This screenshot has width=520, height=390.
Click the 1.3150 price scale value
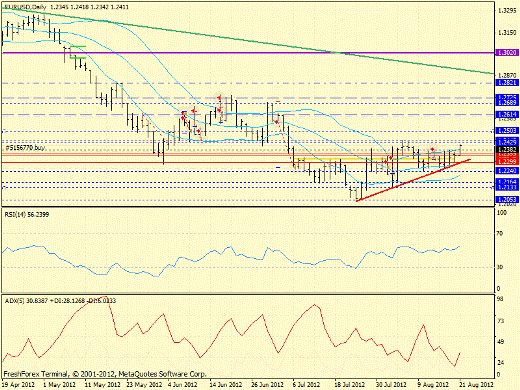pos(507,33)
